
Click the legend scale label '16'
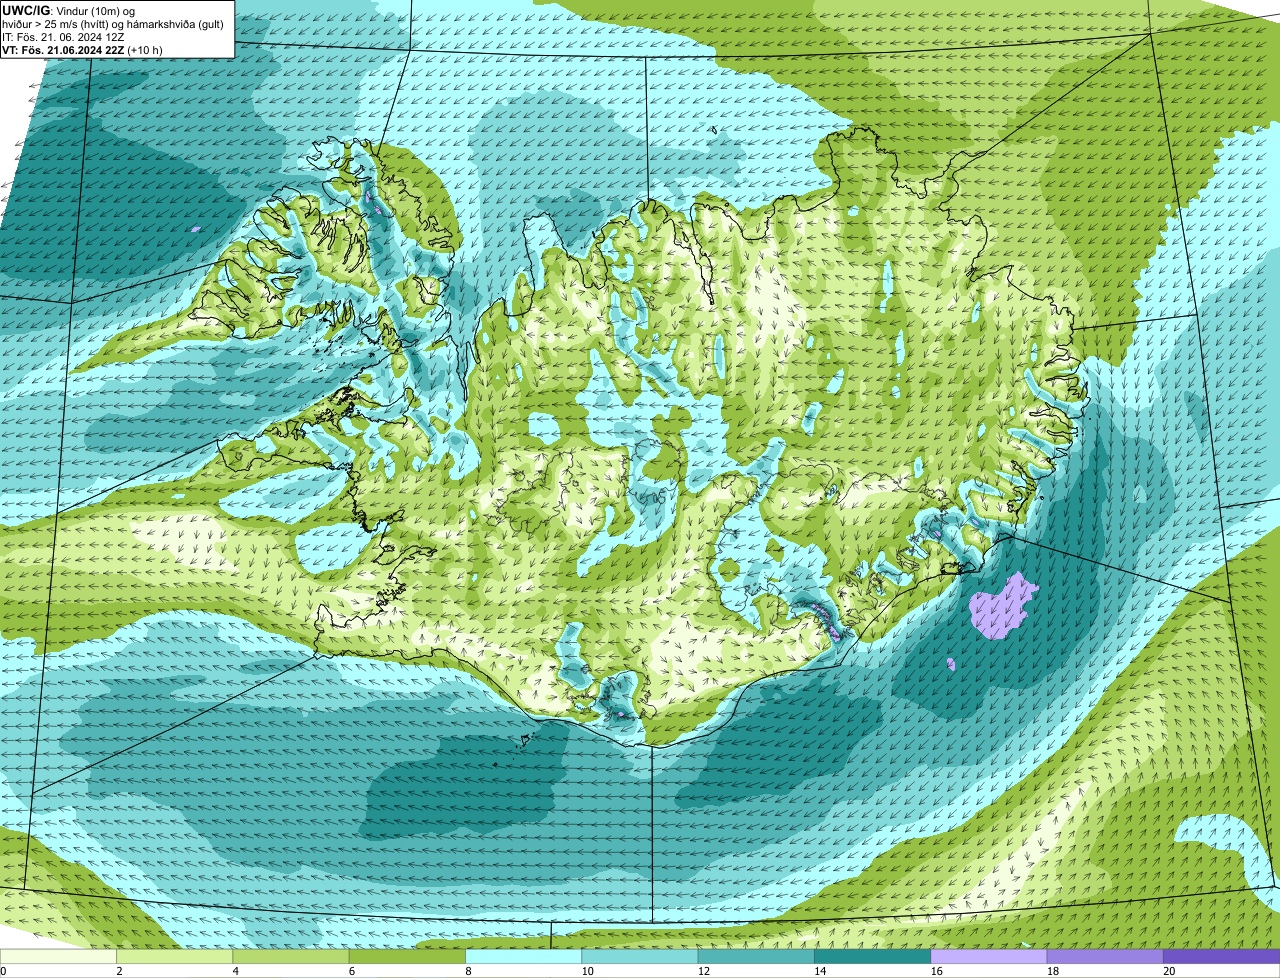point(935,971)
